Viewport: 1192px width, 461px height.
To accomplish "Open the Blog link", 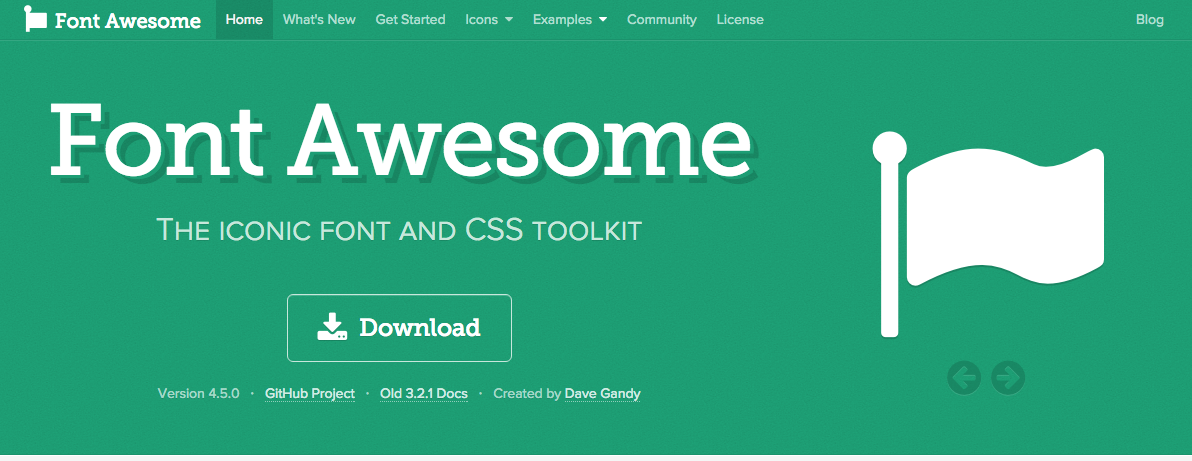I will [1149, 20].
